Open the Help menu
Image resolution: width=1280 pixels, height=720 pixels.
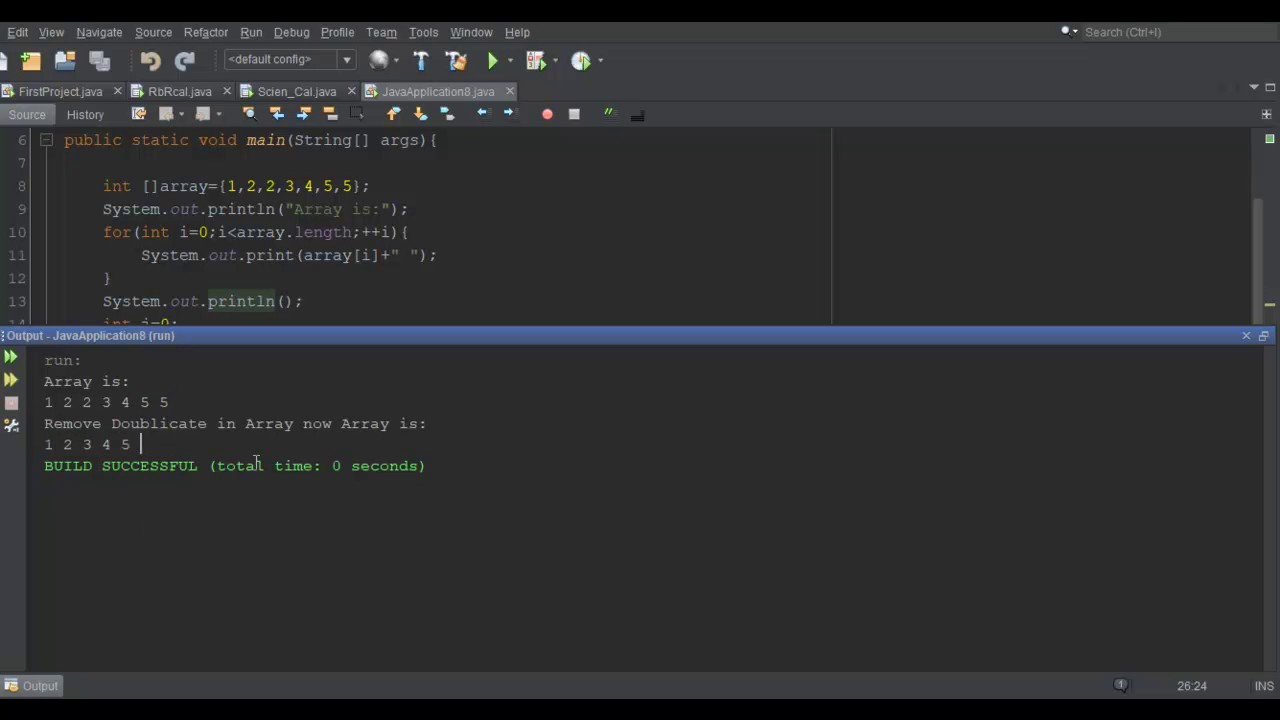[x=517, y=32]
